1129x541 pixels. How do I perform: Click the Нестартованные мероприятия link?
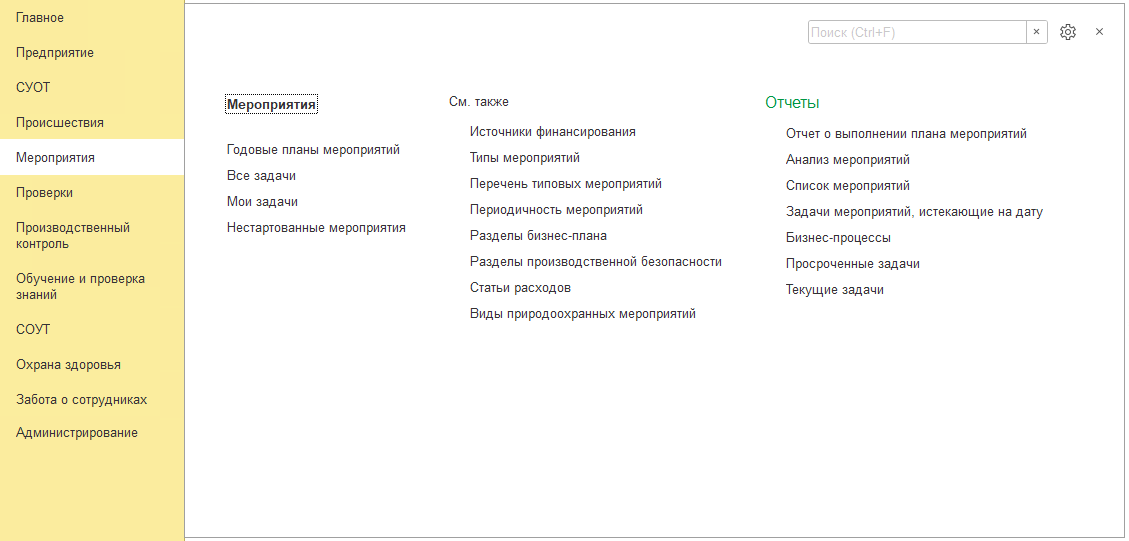[x=316, y=228]
